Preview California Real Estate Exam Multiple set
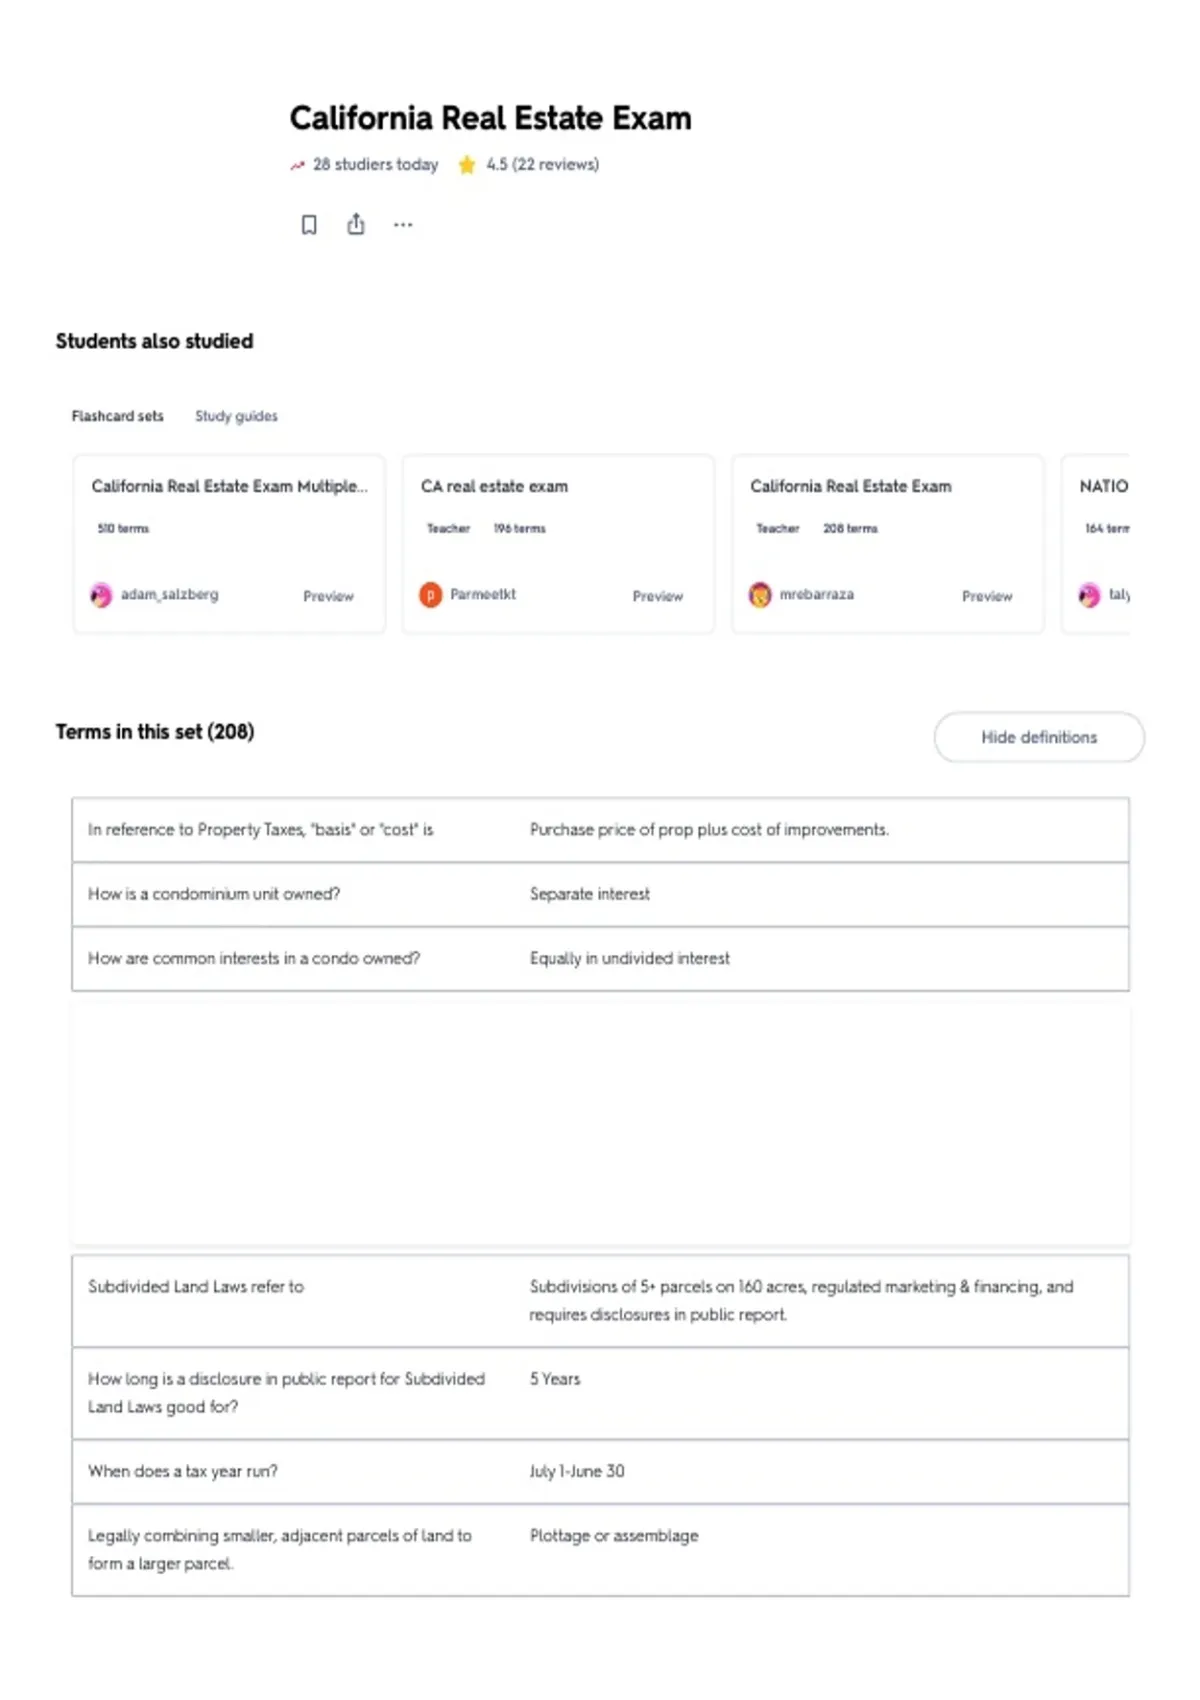The height and width of the screenshot is (1700, 1200). click(x=328, y=596)
